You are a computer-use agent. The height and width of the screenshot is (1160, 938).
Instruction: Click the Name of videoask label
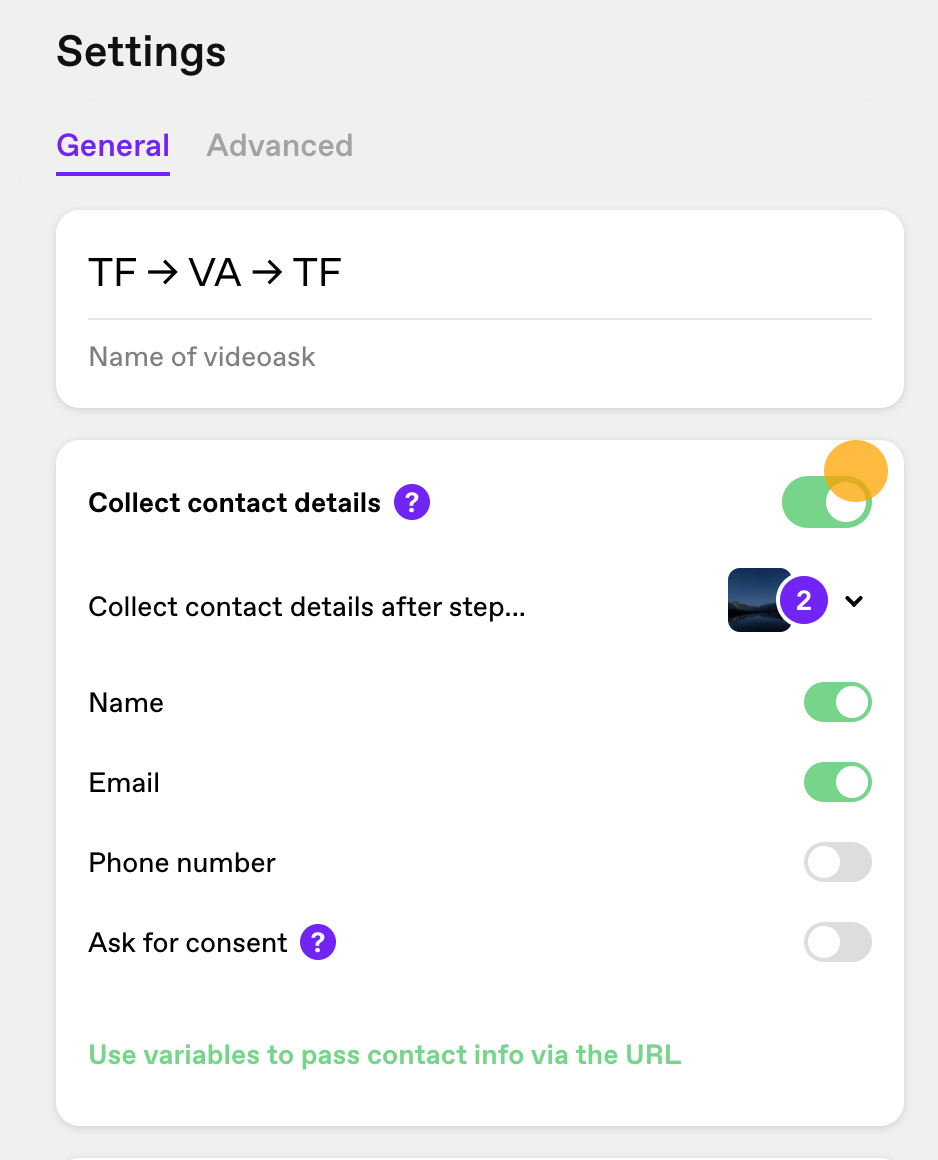[x=202, y=357]
